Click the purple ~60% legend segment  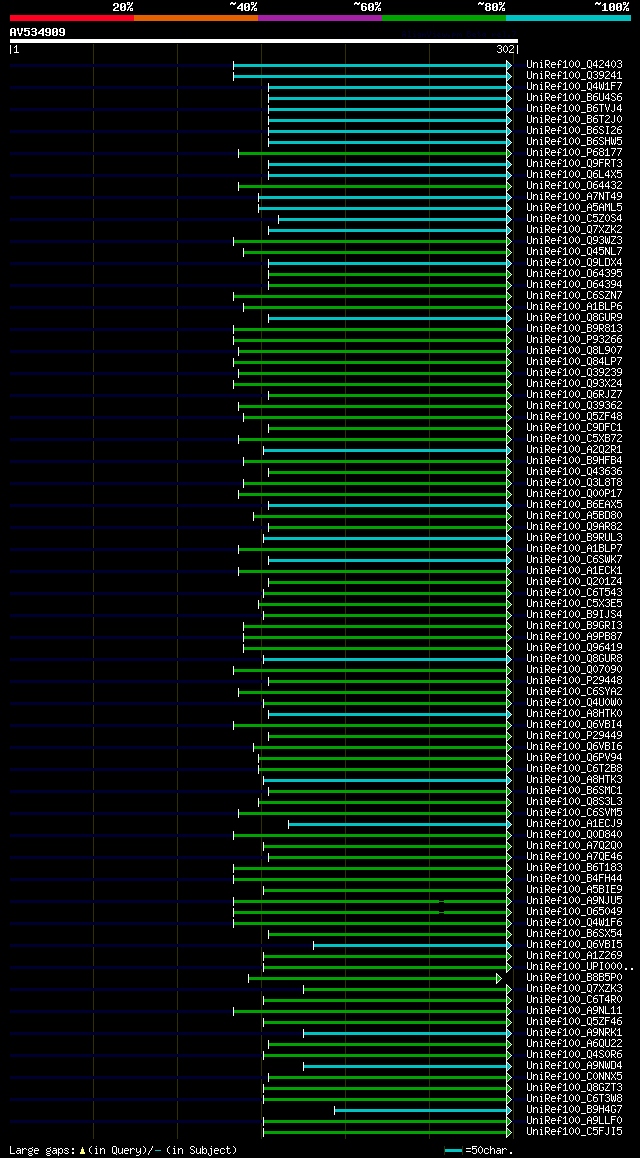tap(320, 18)
